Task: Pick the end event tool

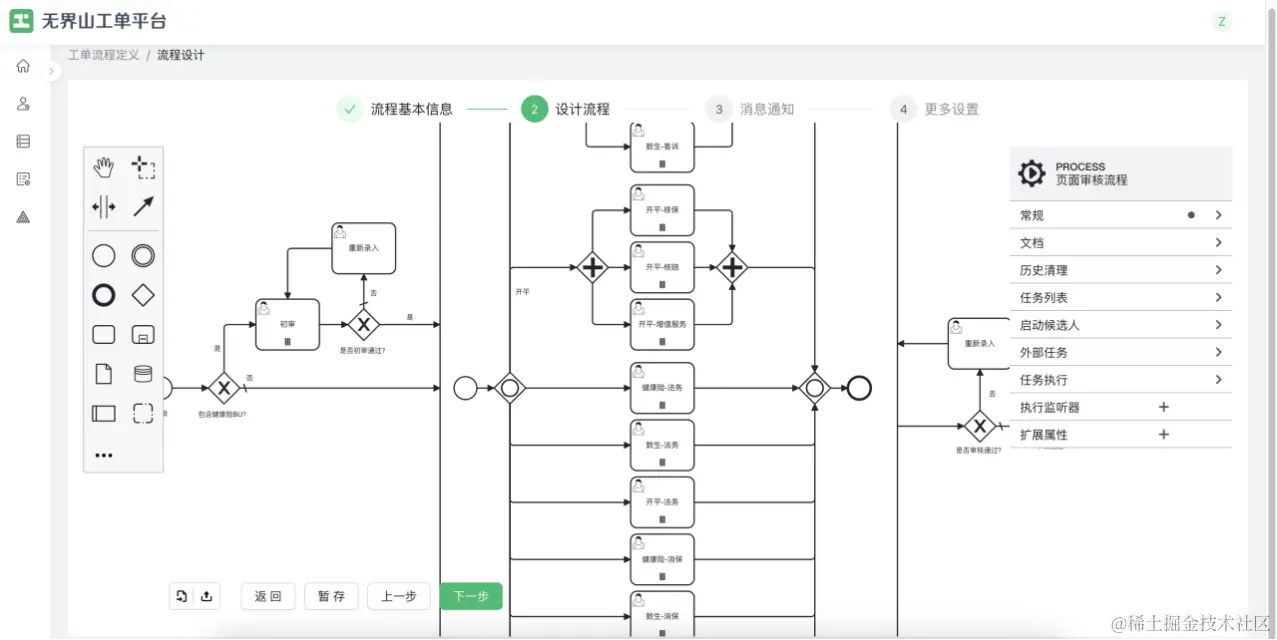Action: point(103,295)
